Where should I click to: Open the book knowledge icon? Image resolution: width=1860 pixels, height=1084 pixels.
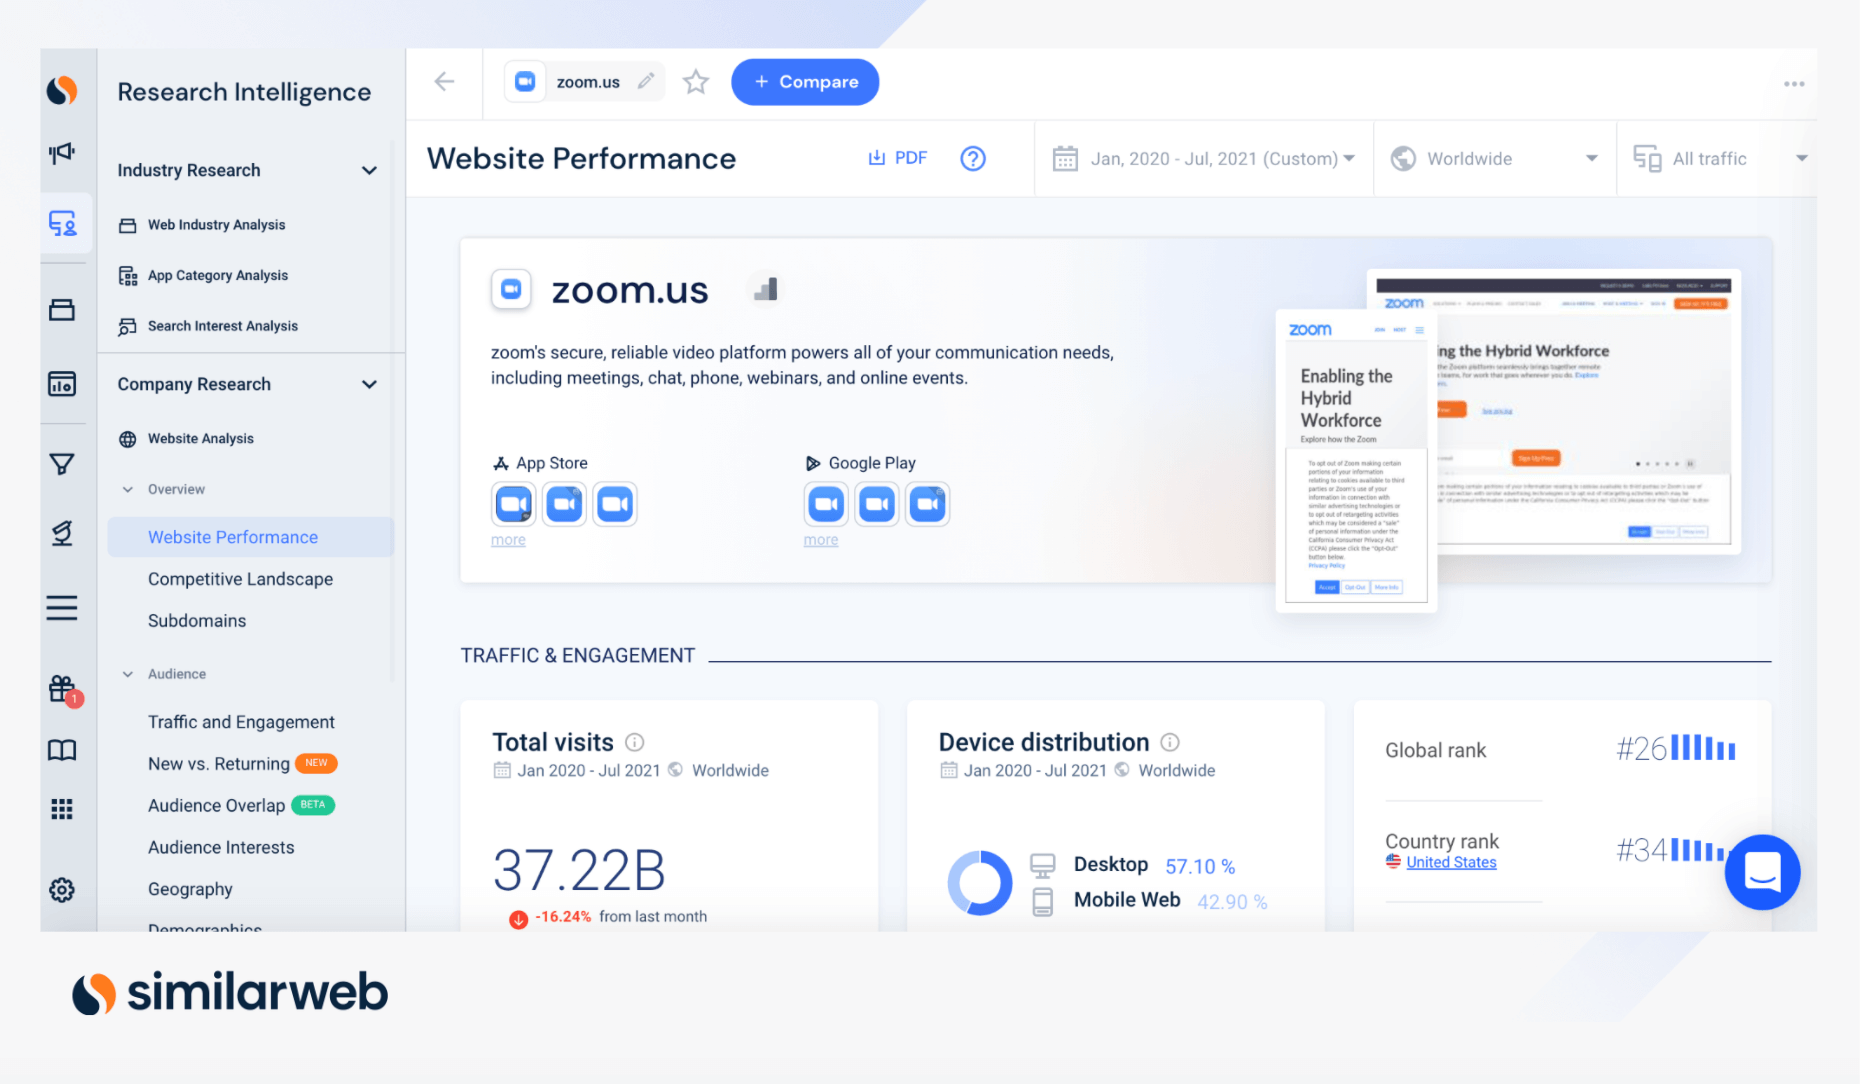tap(62, 750)
